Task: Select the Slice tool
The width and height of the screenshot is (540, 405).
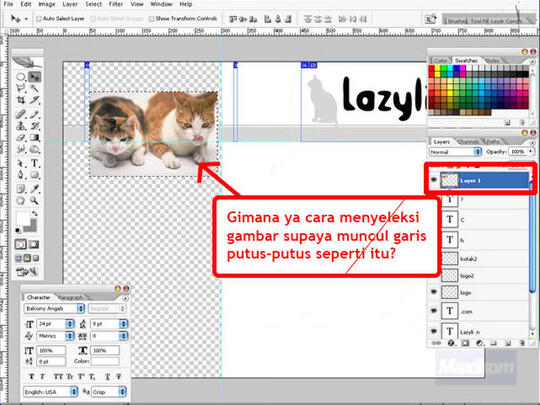Action: [x=34, y=100]
